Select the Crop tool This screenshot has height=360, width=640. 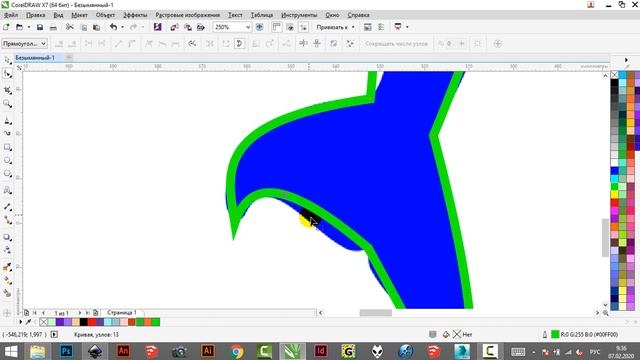pos(7,90)
